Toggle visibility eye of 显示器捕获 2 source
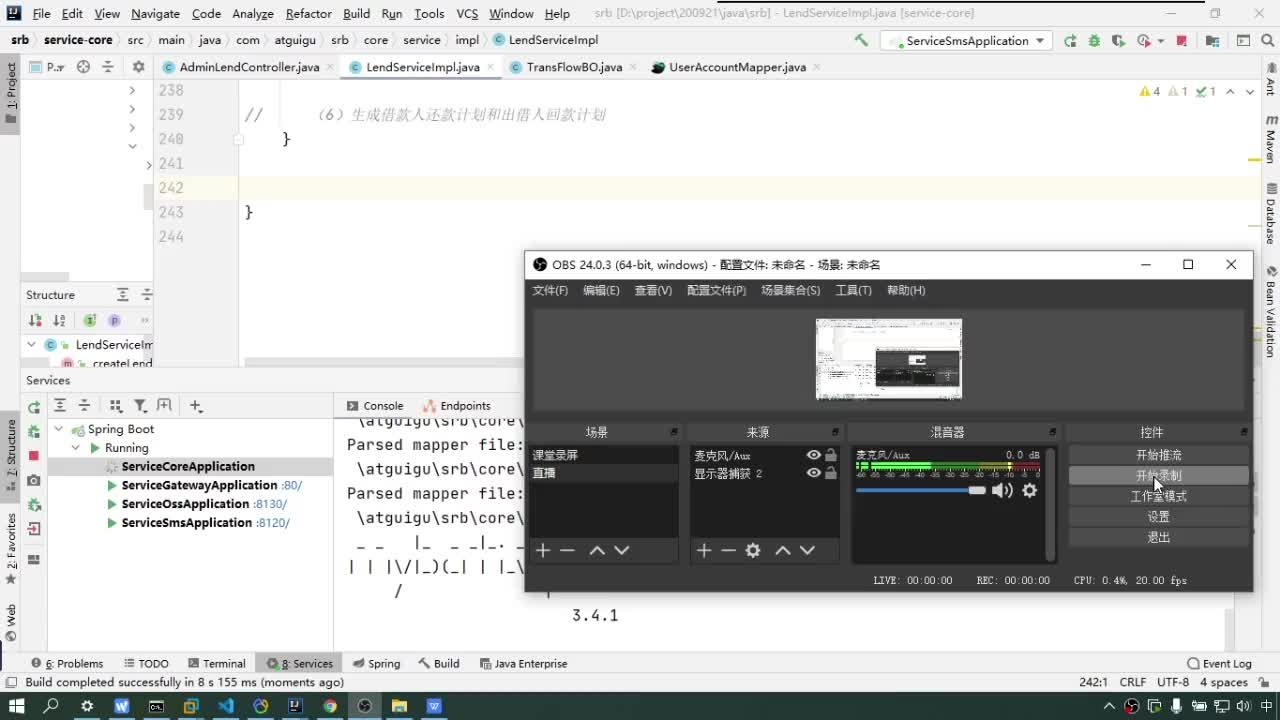 pos(814,473)
